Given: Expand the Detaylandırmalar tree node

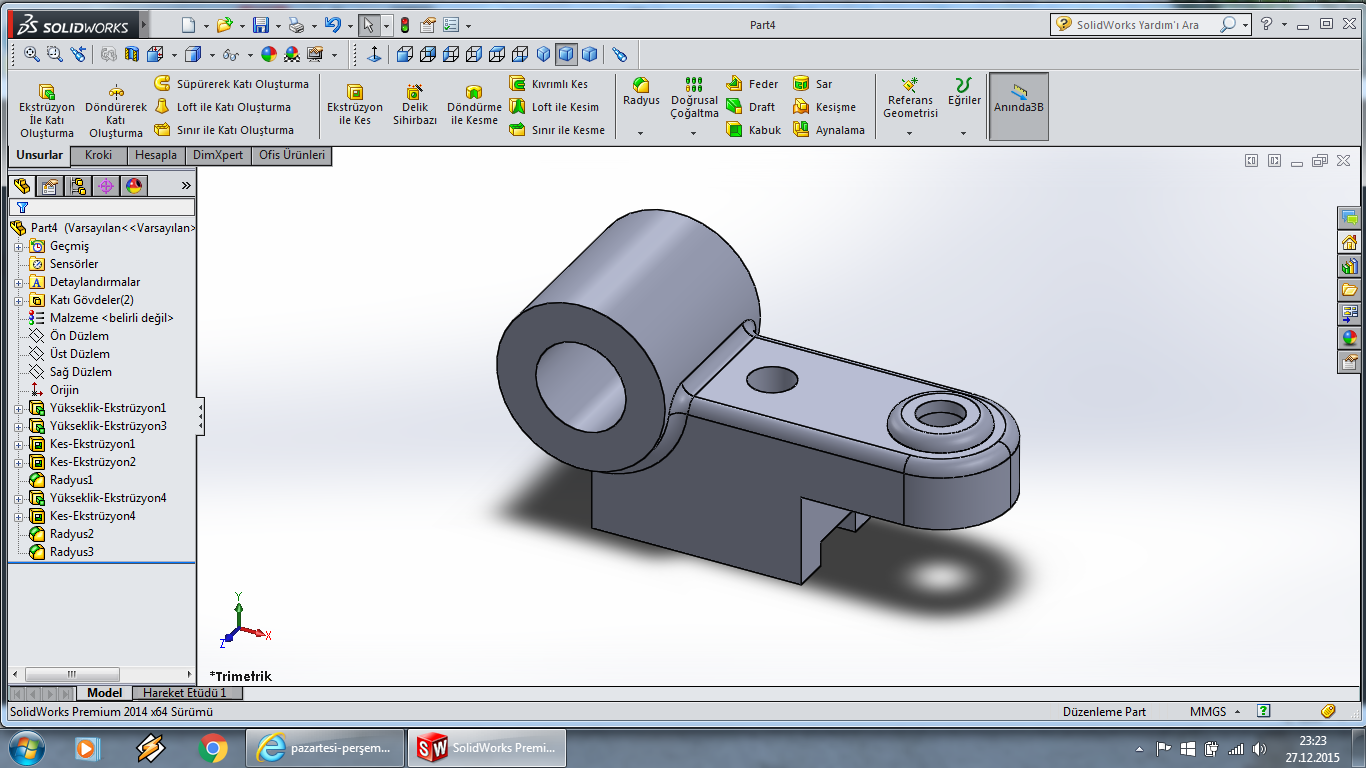Looking at the screenshot, I should coord(18,282).
